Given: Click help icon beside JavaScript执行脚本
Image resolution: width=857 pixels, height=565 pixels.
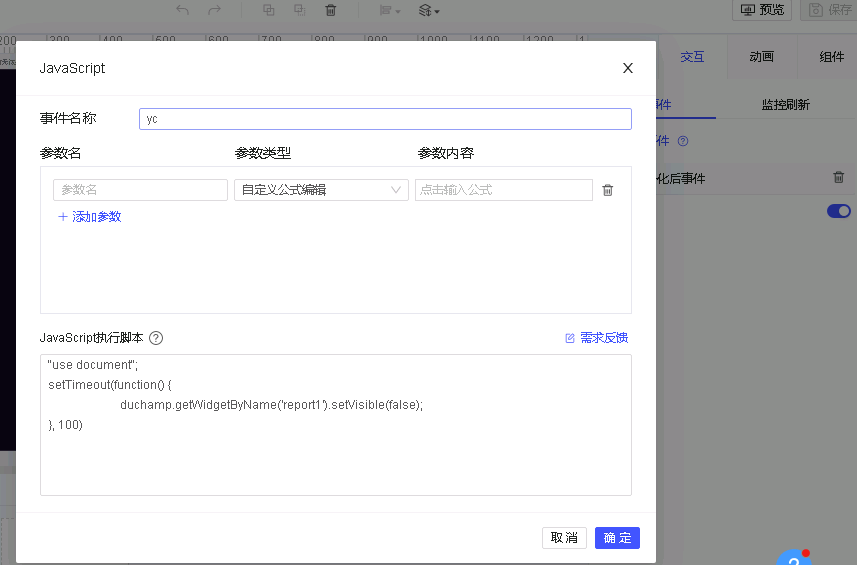Looking at the screenshot, I should [x=156, y=338].
